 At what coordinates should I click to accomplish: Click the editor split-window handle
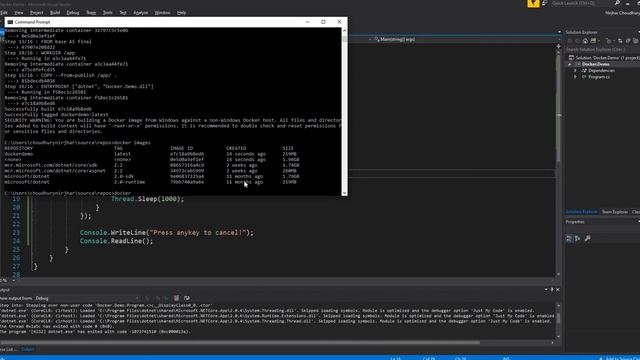tap(558, 46)
